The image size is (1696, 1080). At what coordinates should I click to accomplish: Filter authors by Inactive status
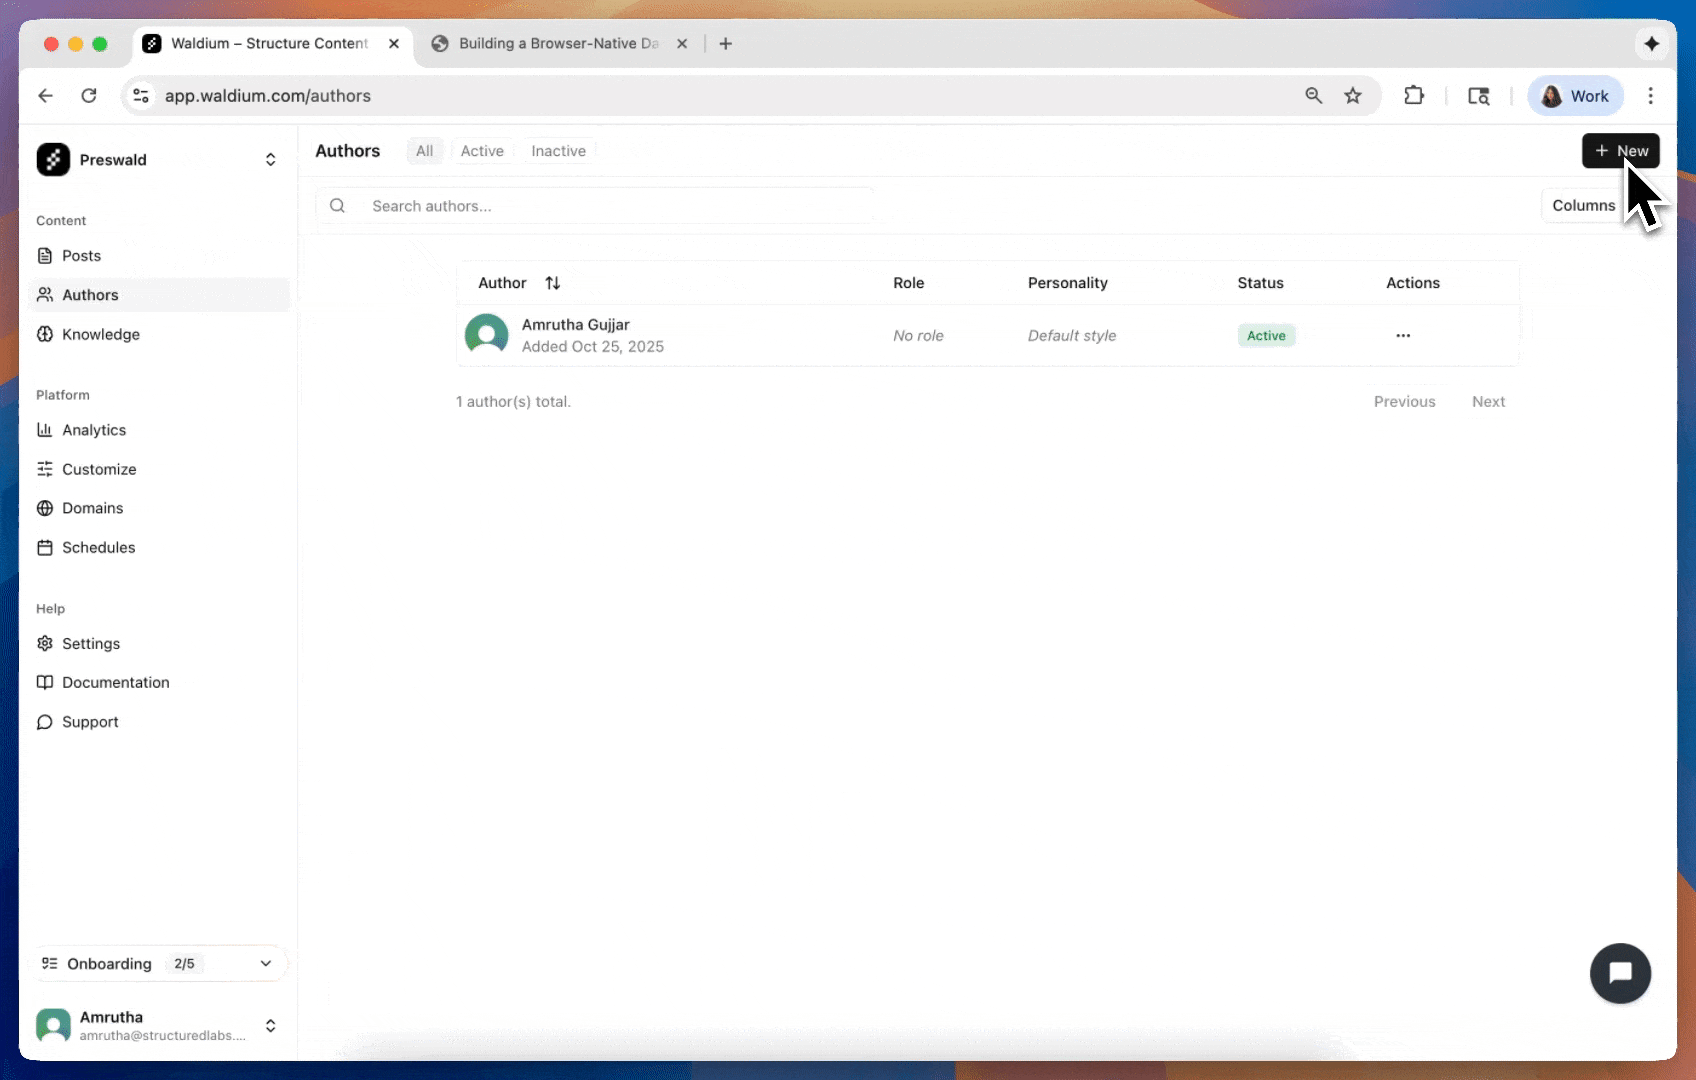tap(557, 150)
